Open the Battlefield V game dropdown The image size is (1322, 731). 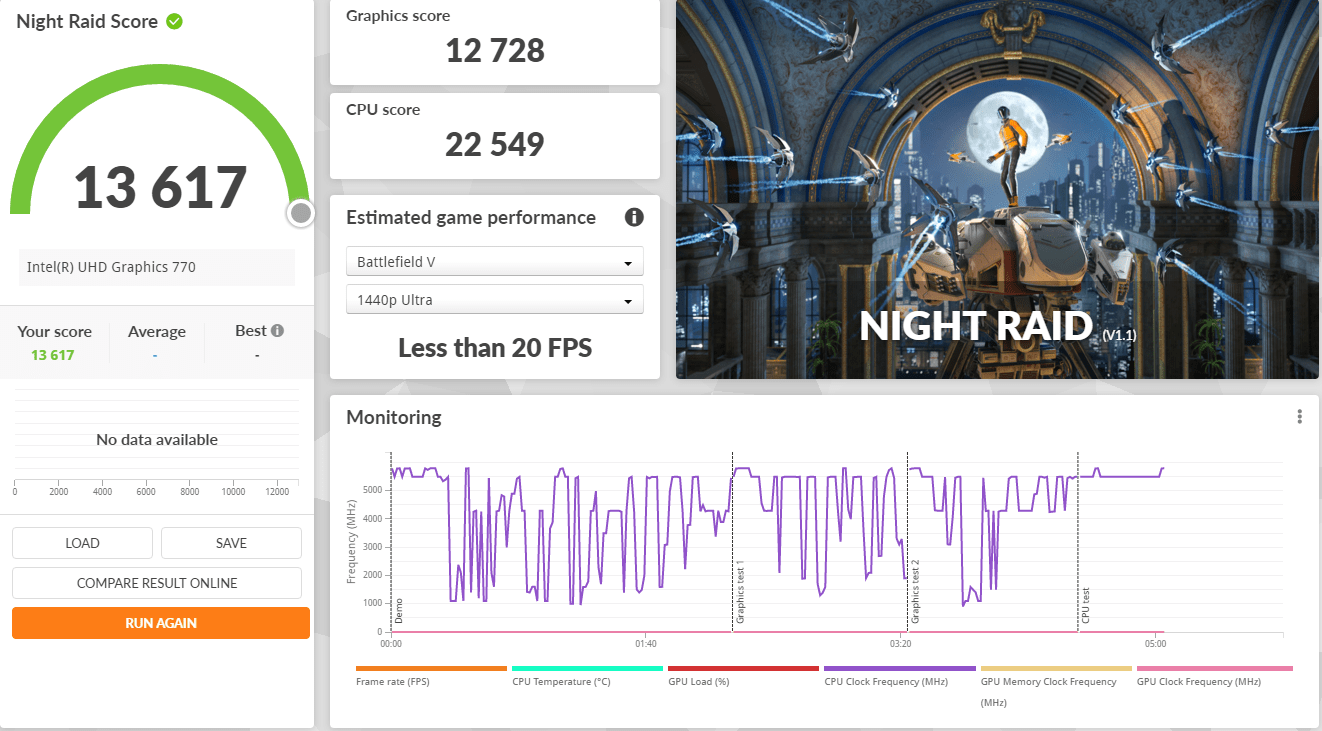(x=495, y=262)
